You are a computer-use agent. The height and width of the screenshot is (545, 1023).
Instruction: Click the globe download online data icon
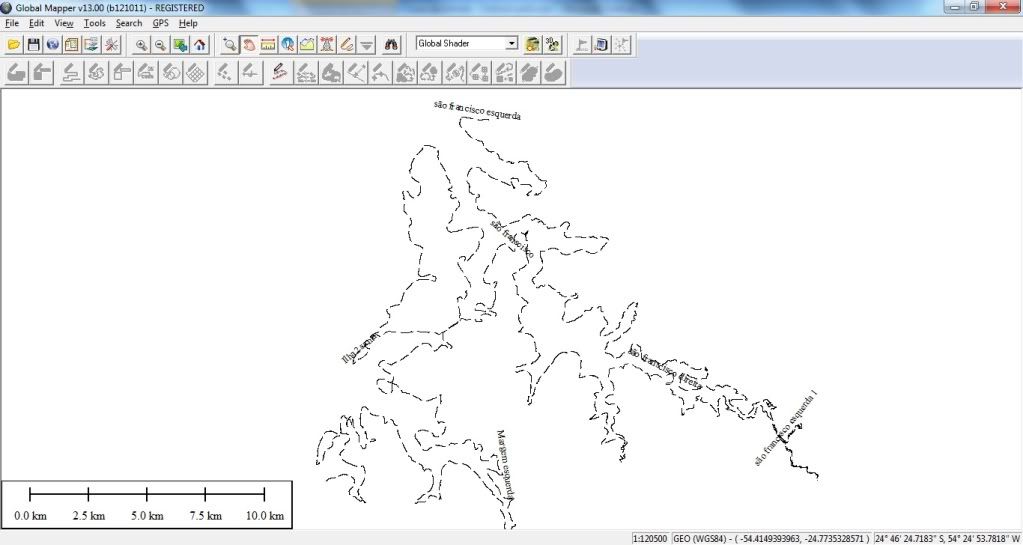52,44
